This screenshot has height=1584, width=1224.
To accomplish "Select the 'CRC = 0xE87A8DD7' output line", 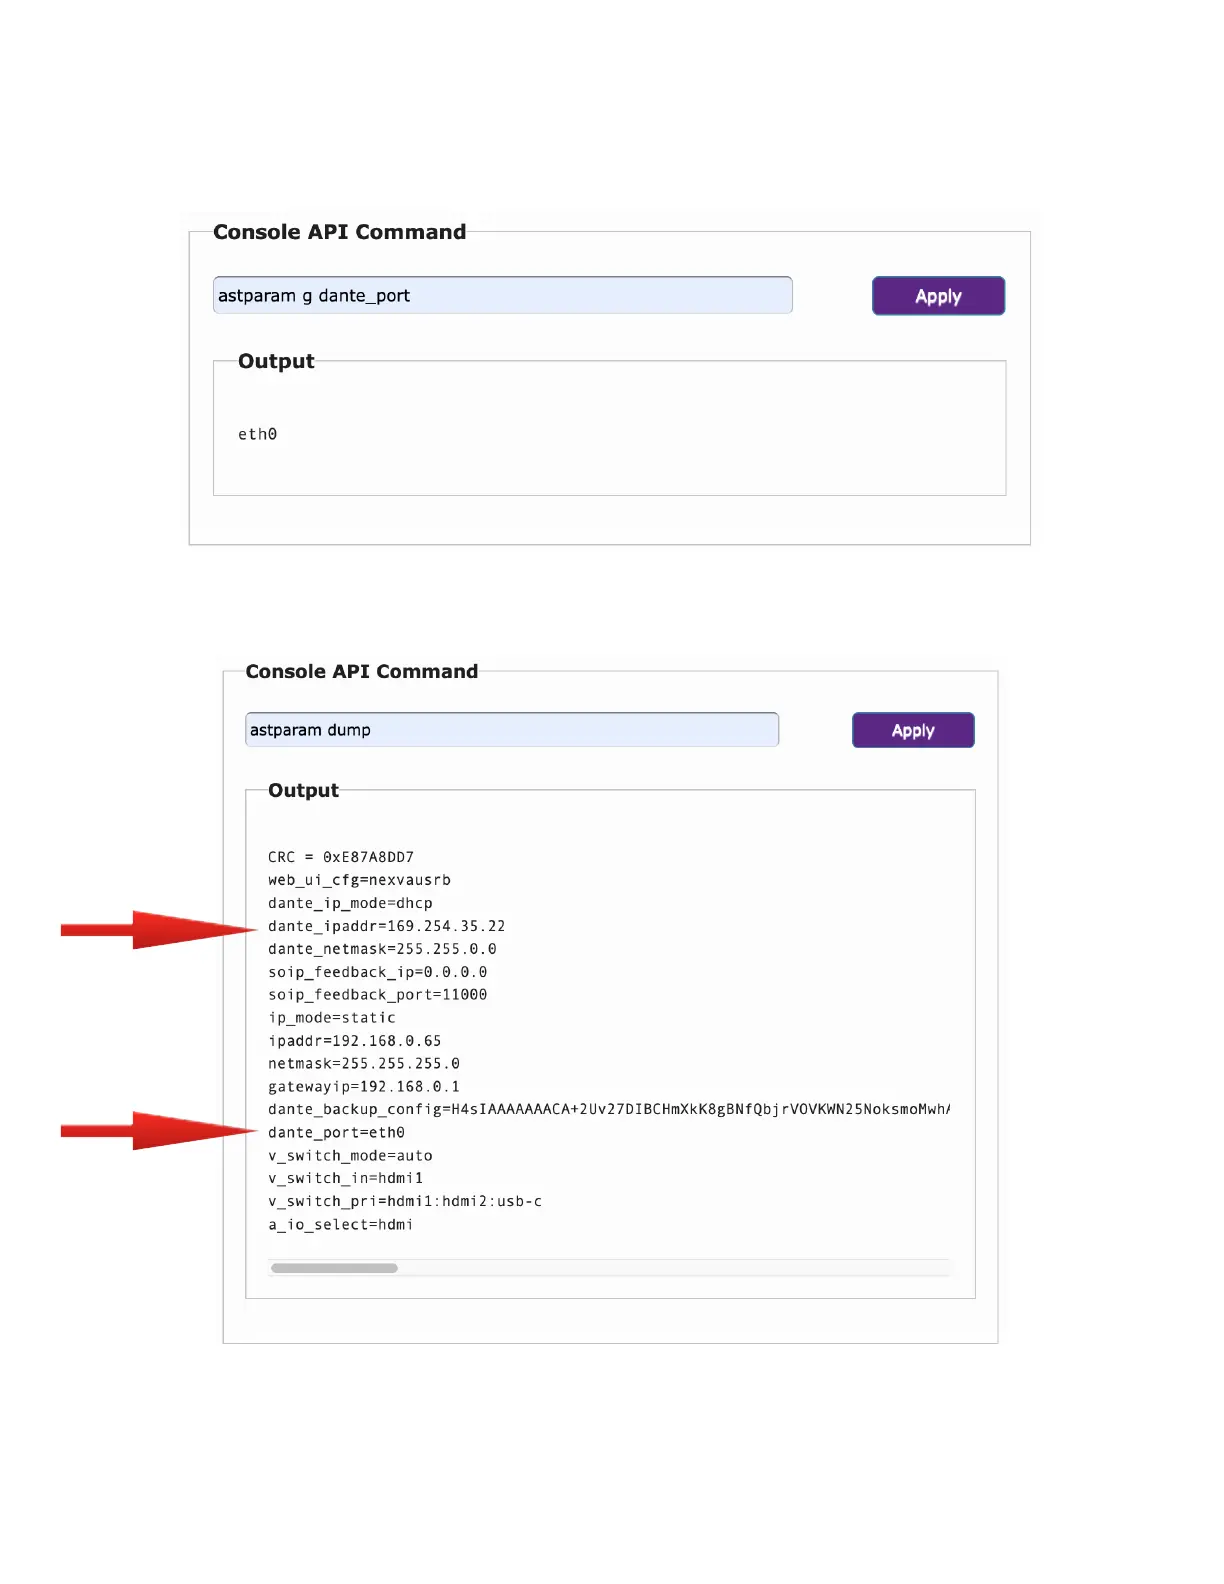I will coord(341,857).
